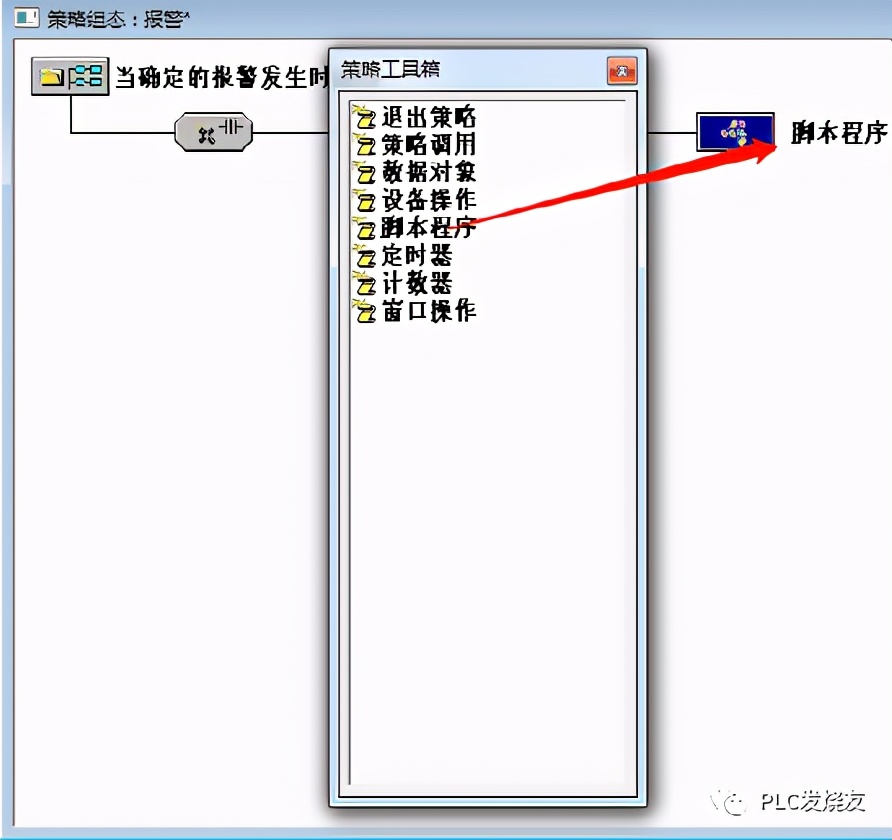The height and width of the screenshot is (840, 892).
Task: Click the hexagonal condition connector block
Action: tap(213, 131)
